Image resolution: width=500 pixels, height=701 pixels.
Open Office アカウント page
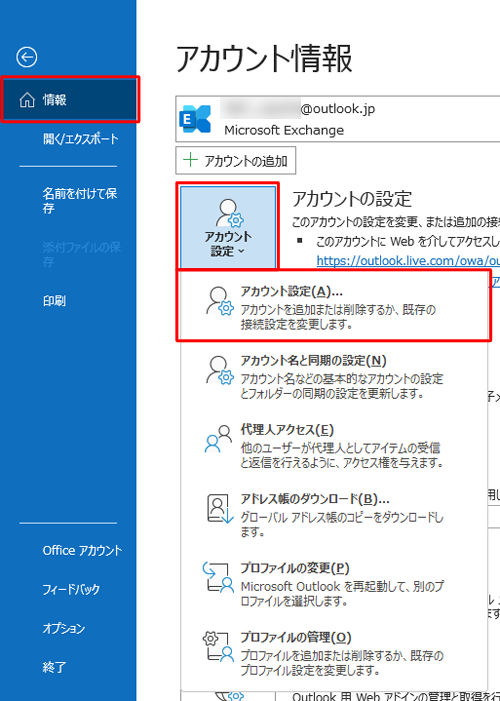click(82, 550)
